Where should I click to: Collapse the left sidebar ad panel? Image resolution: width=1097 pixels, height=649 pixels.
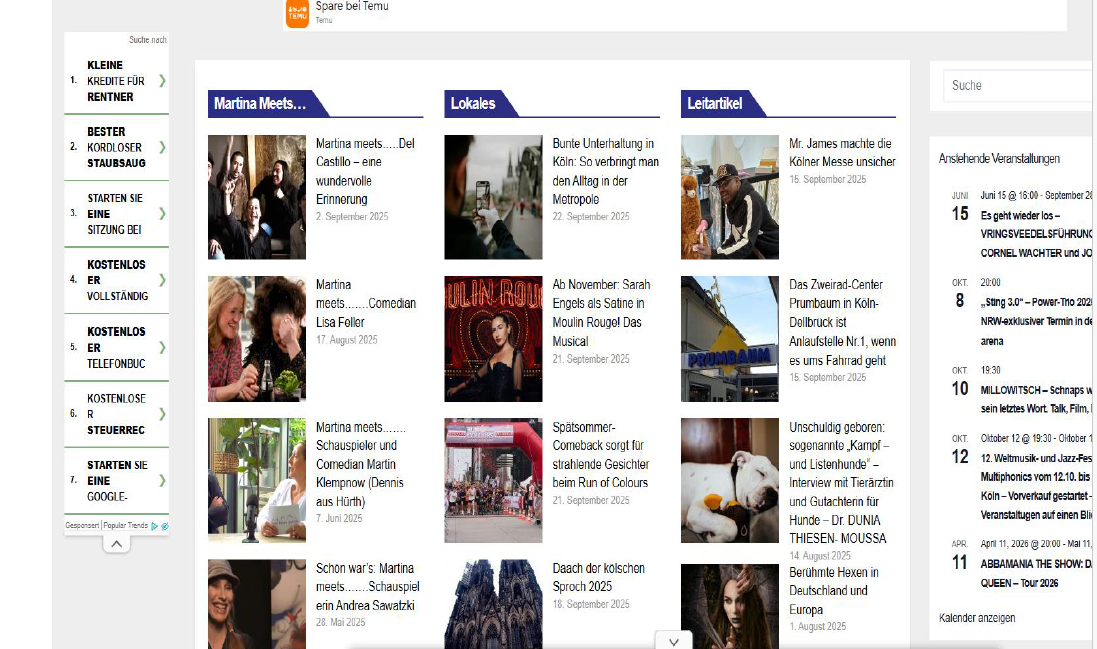pos(116,544)
